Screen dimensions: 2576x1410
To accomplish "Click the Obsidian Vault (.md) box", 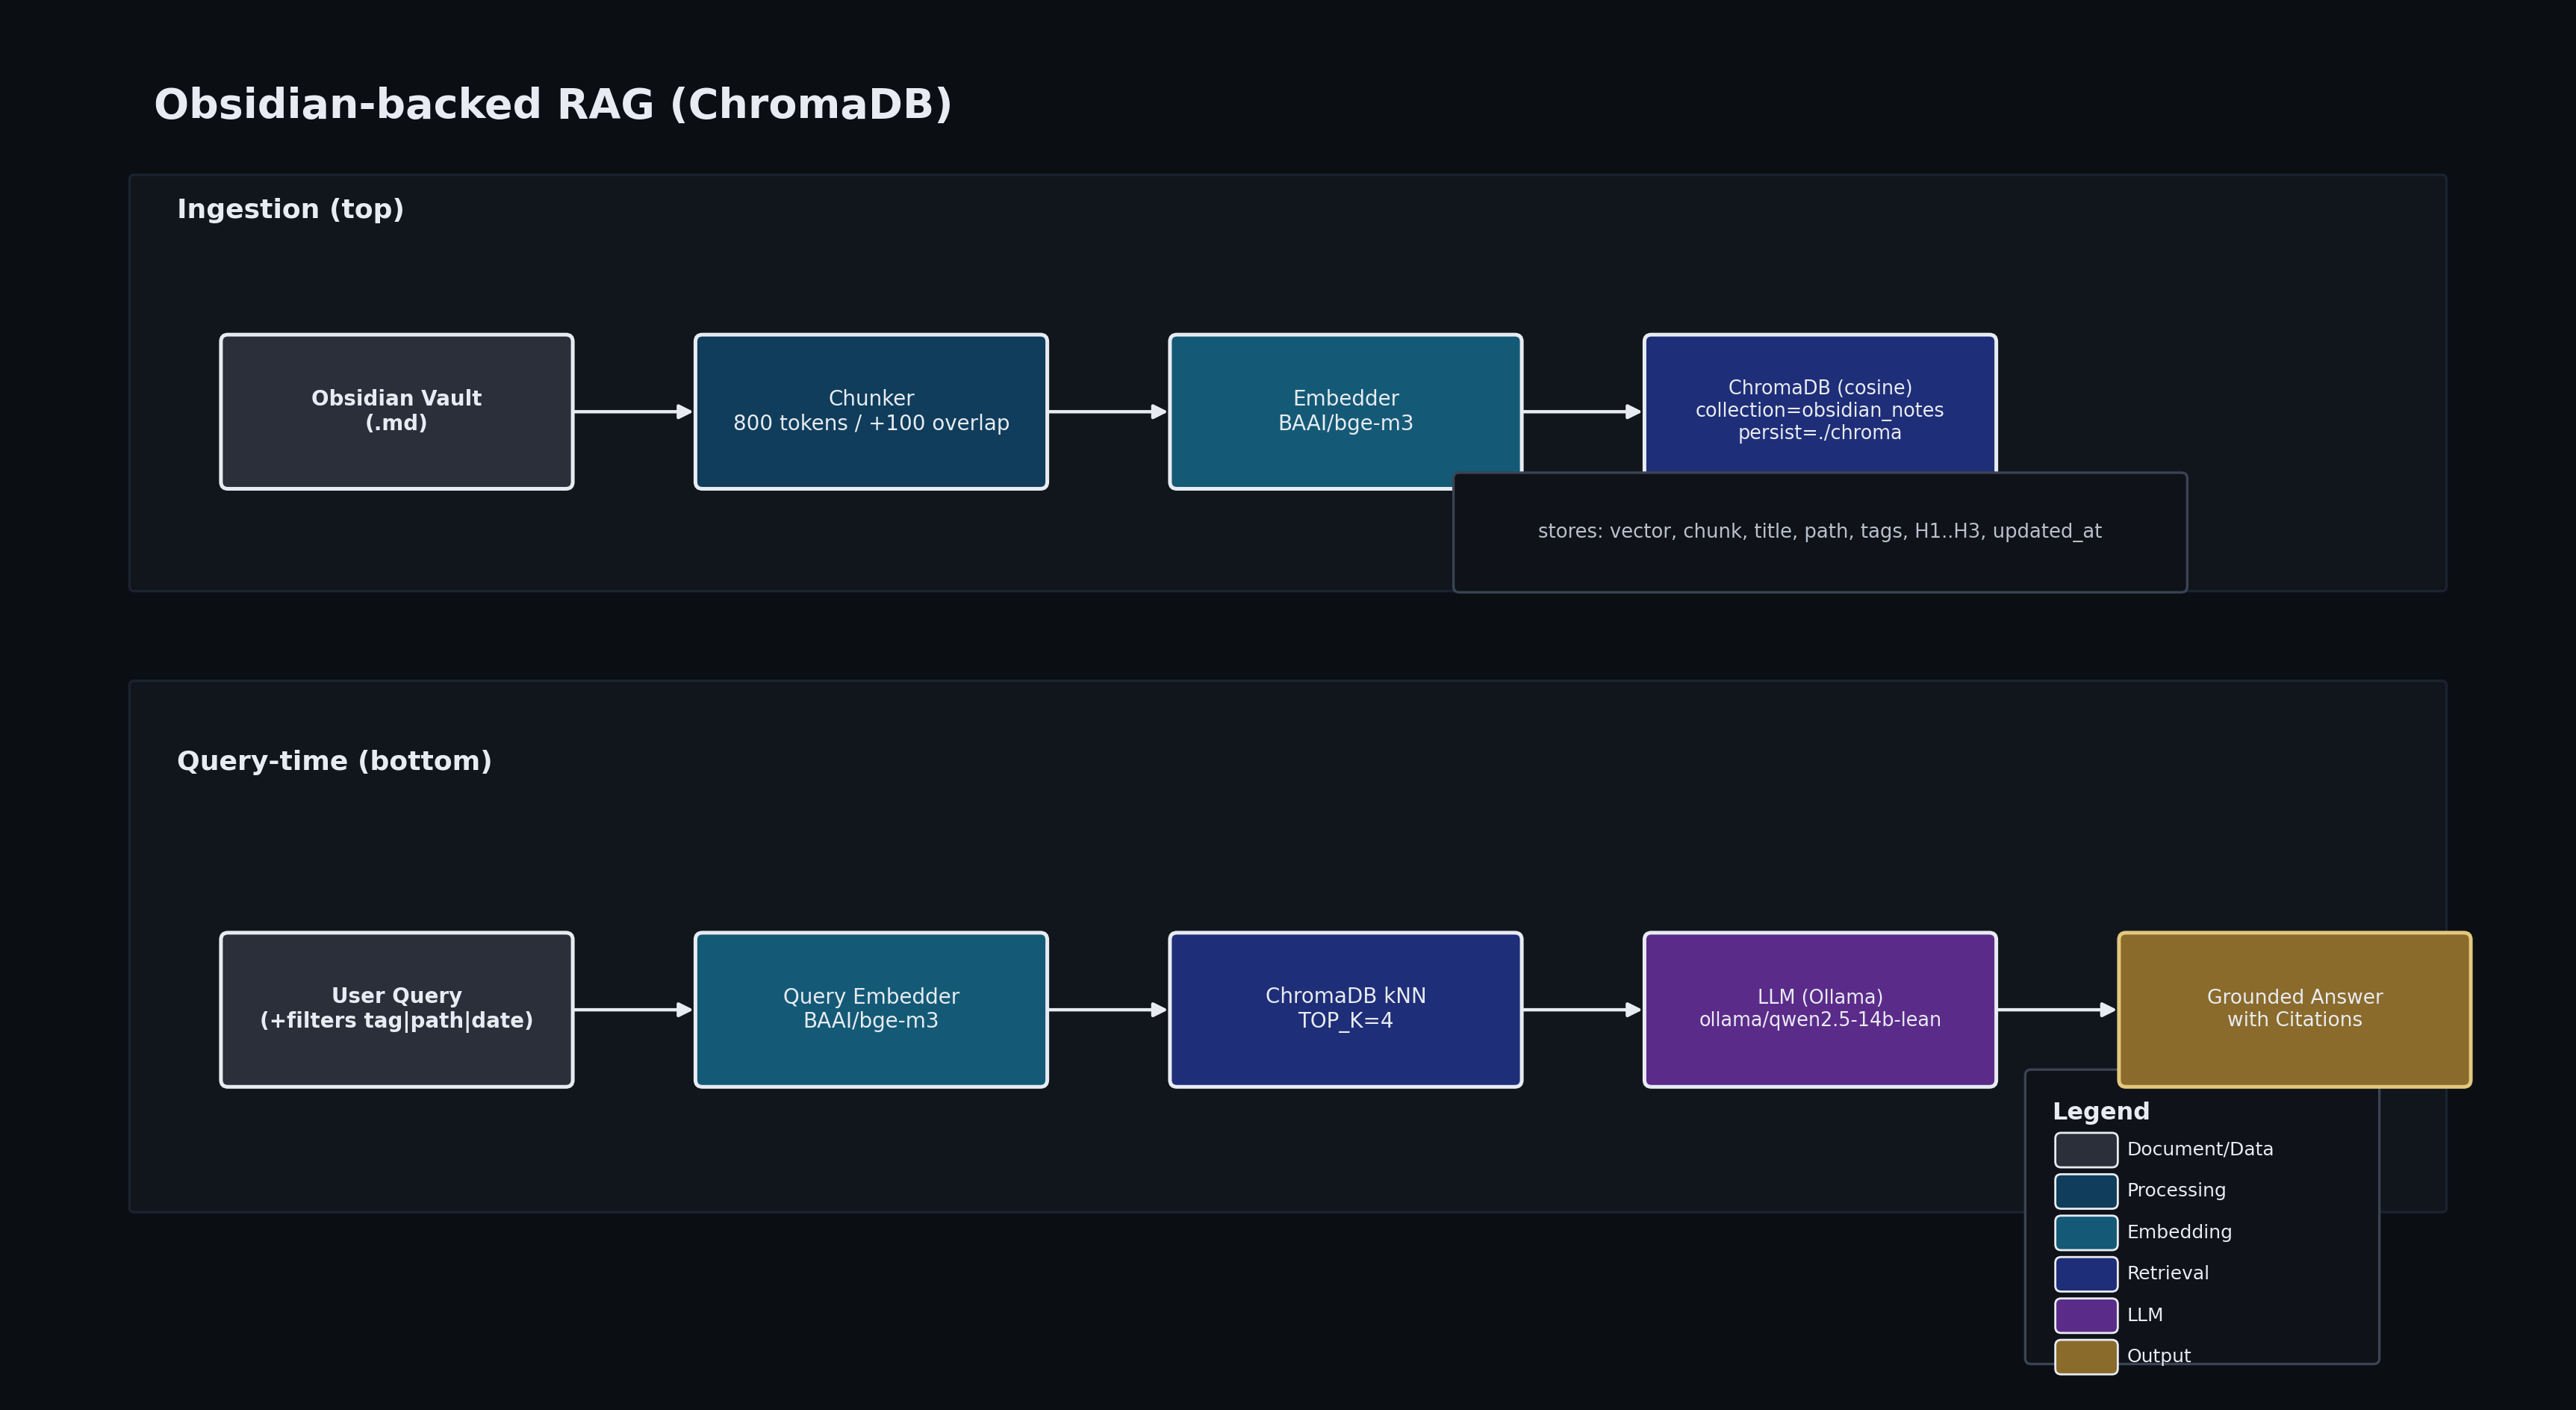I will (396, 411).
